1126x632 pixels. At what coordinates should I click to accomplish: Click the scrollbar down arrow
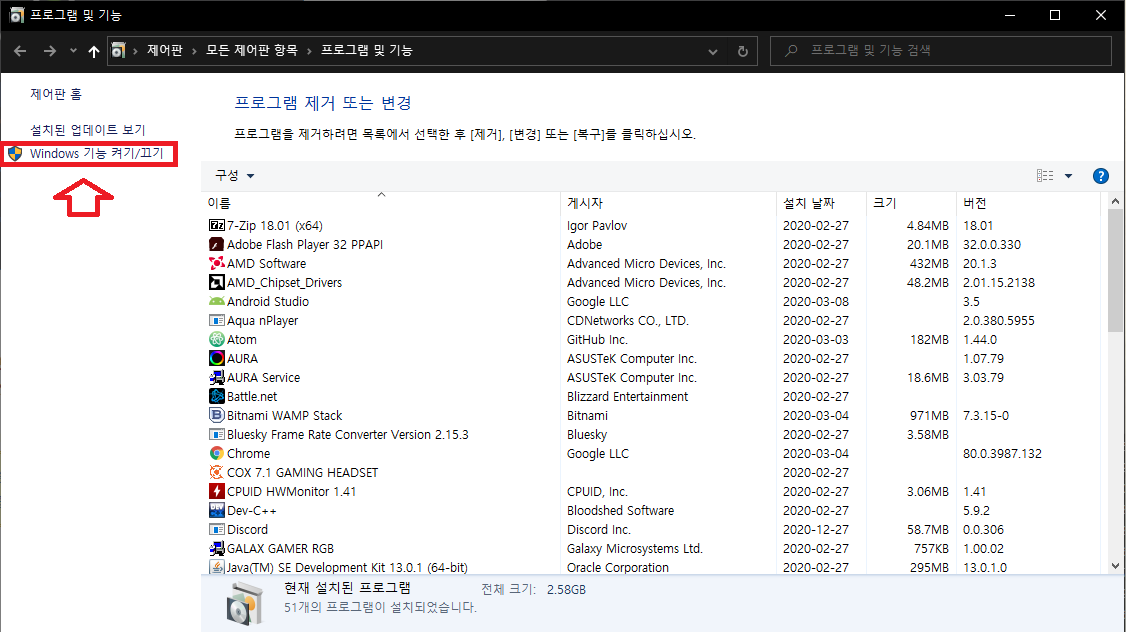[x=1115, y=566]
